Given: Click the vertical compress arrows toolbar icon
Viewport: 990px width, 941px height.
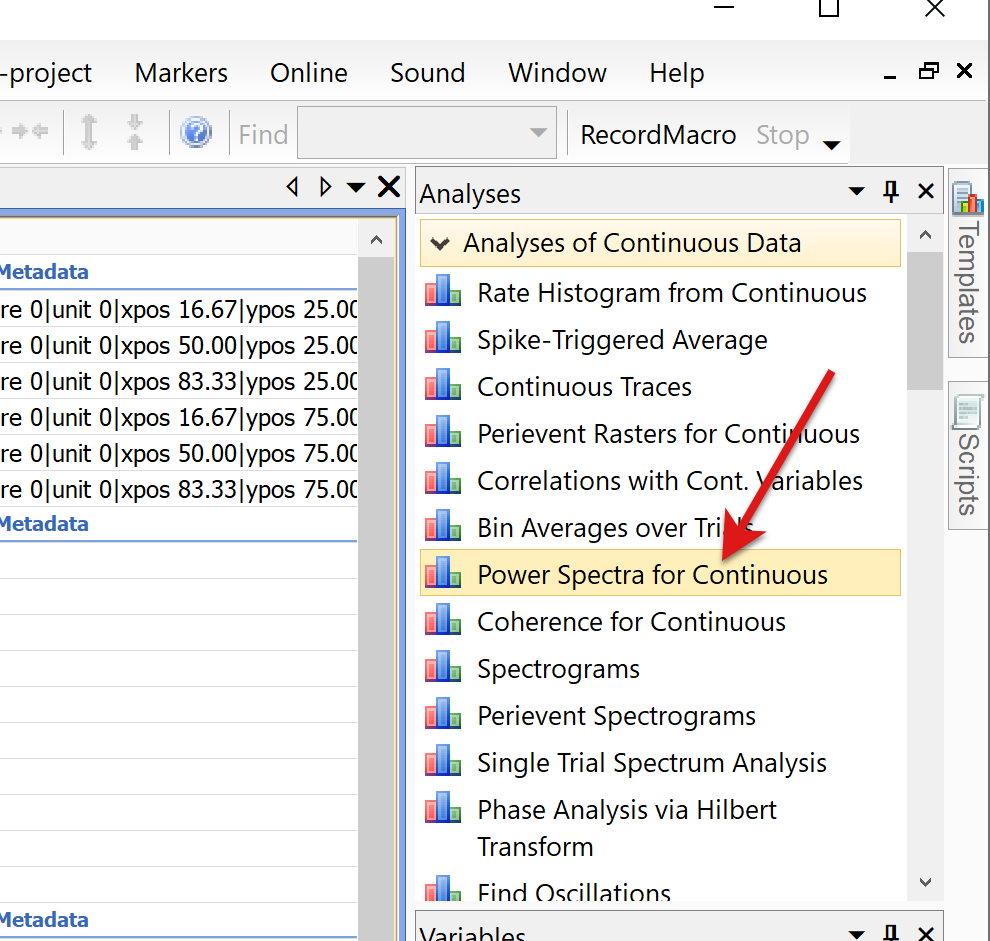Looking at the screenshot, I should [x=134, y=132].
